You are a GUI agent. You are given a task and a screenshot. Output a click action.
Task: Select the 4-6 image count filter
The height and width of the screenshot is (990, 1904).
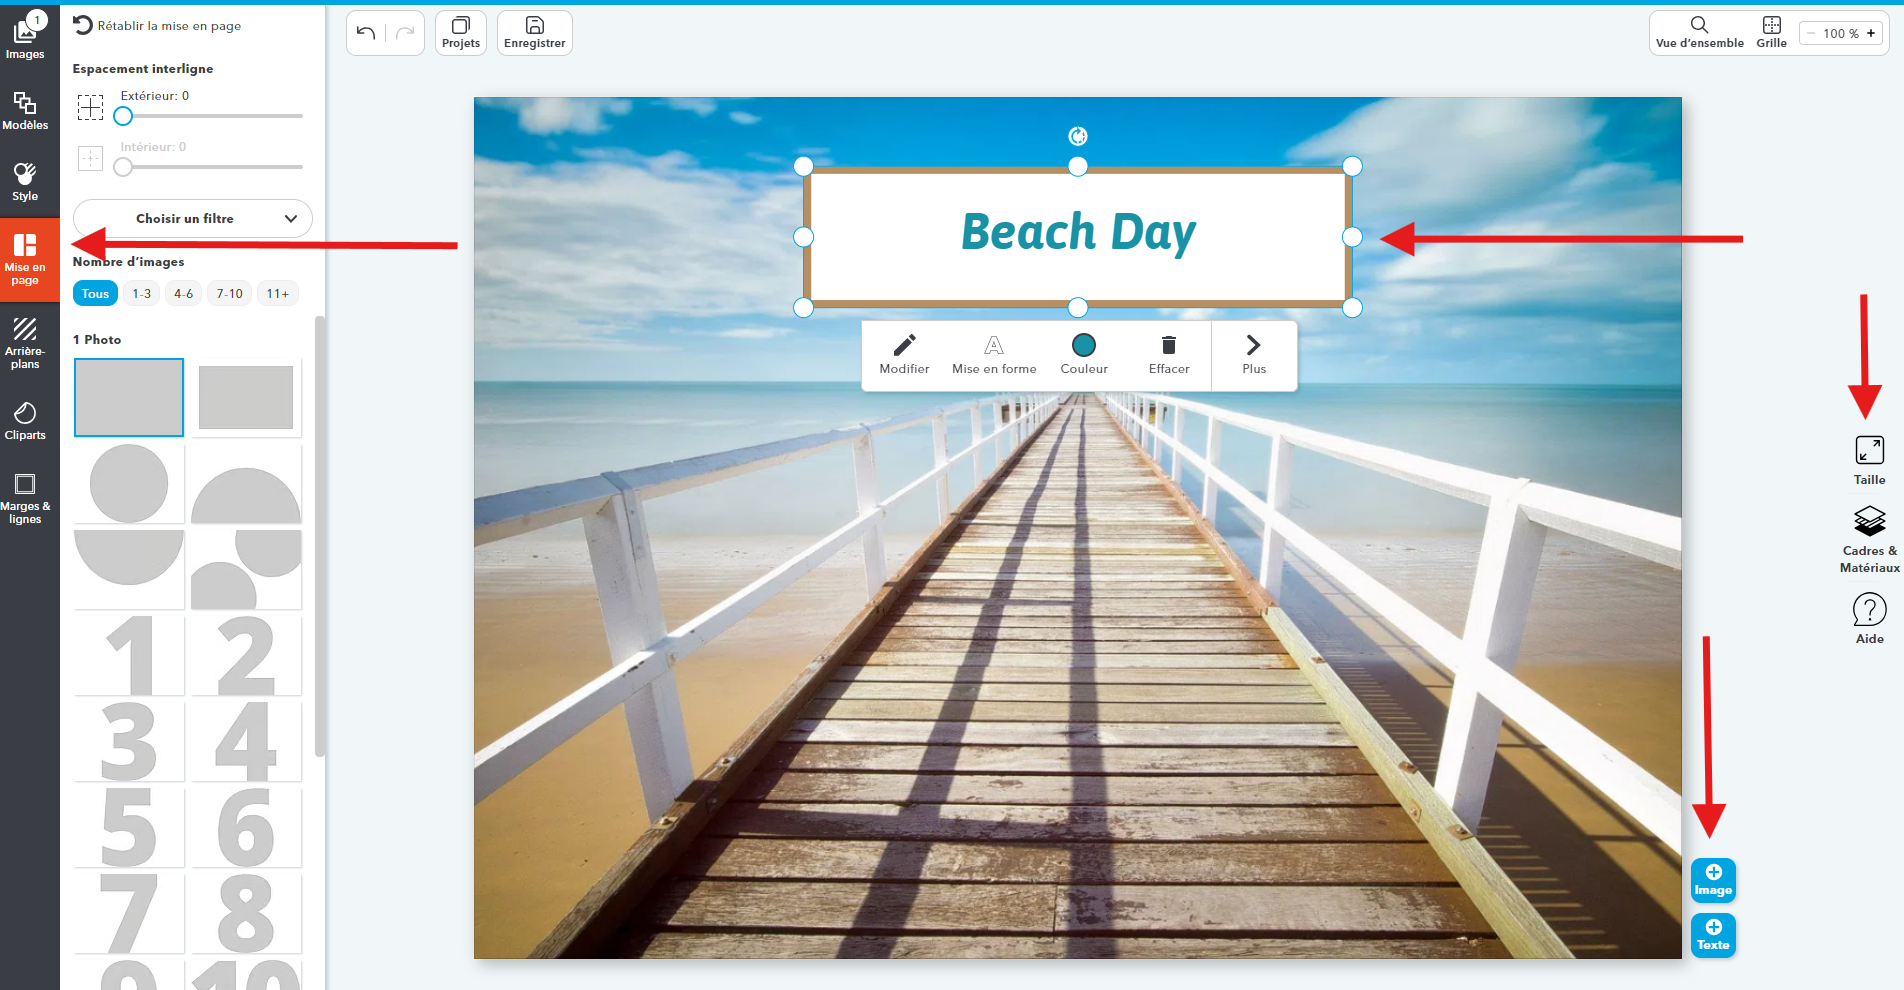pyautogui.click(x=184, y=293)
